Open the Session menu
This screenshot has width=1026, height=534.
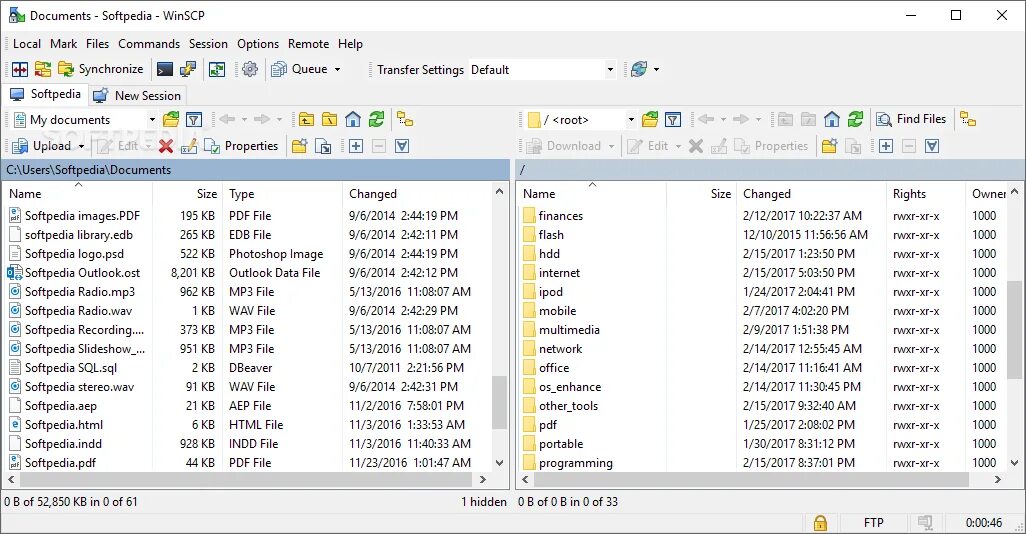point(208,44)
